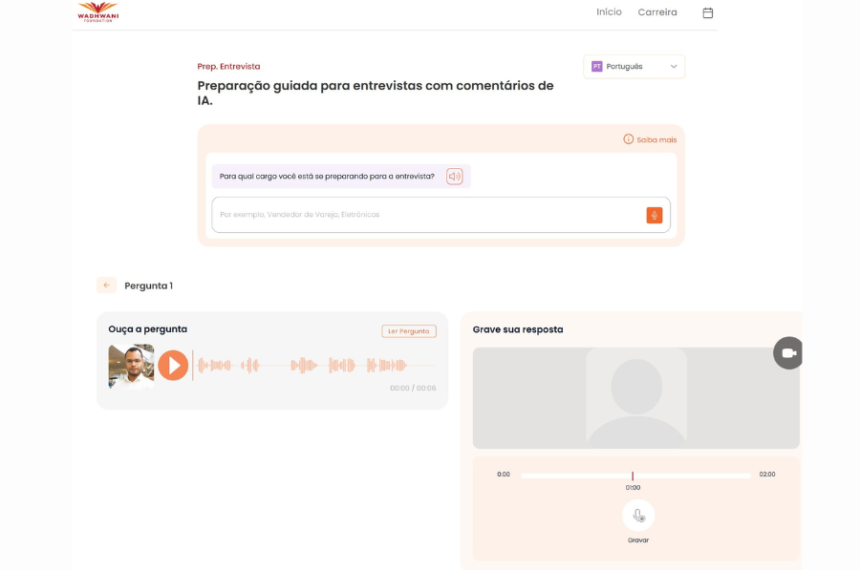
Task: Open the Português language dropdown
Action: pos(634,66)
